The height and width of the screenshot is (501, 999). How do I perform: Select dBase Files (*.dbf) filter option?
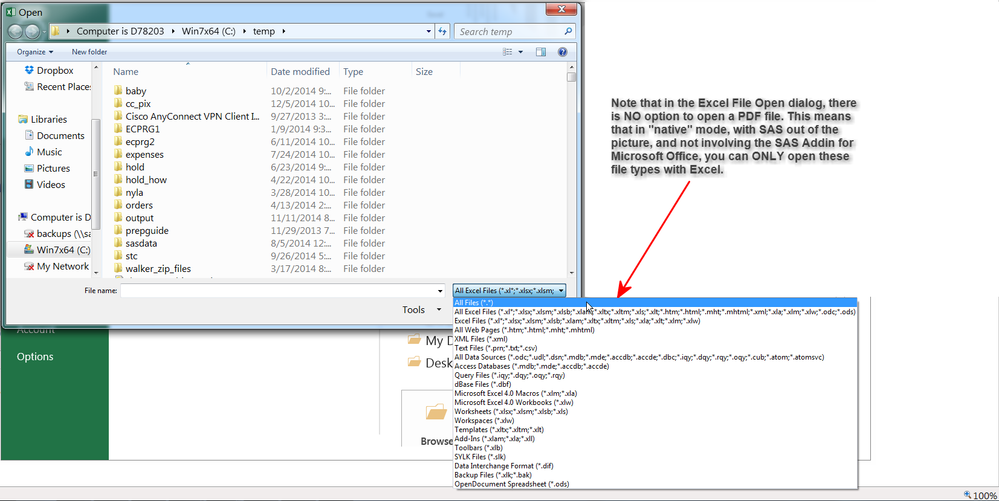tap(654, 384)
